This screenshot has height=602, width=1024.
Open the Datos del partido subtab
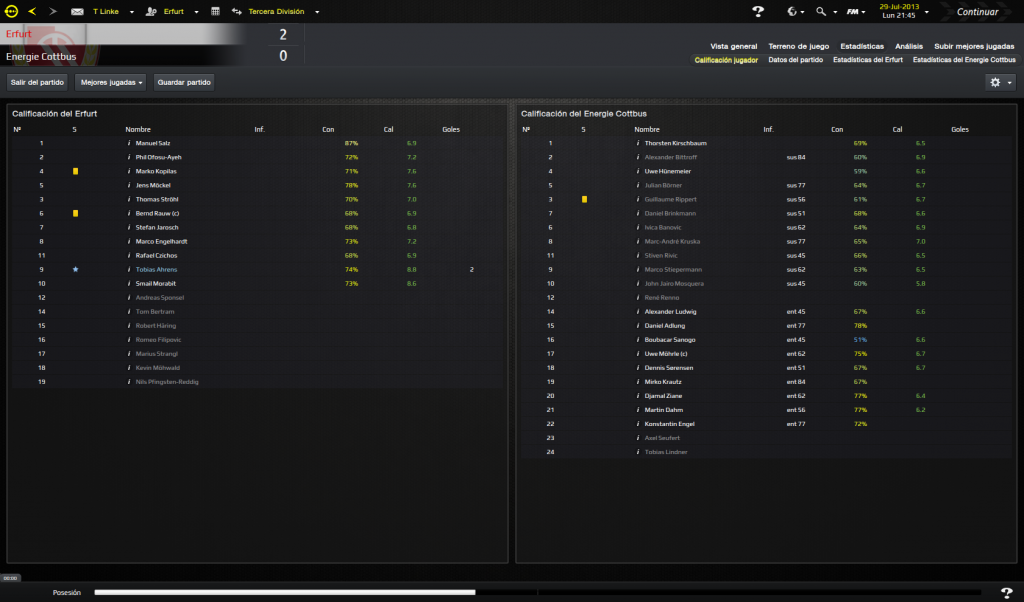[795, 60]
